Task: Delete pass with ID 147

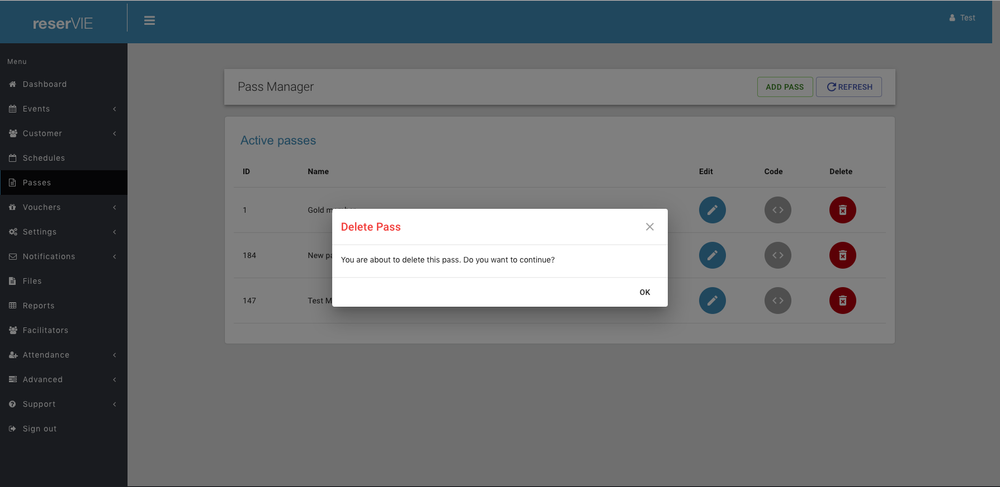Action: tap(842, 300)
